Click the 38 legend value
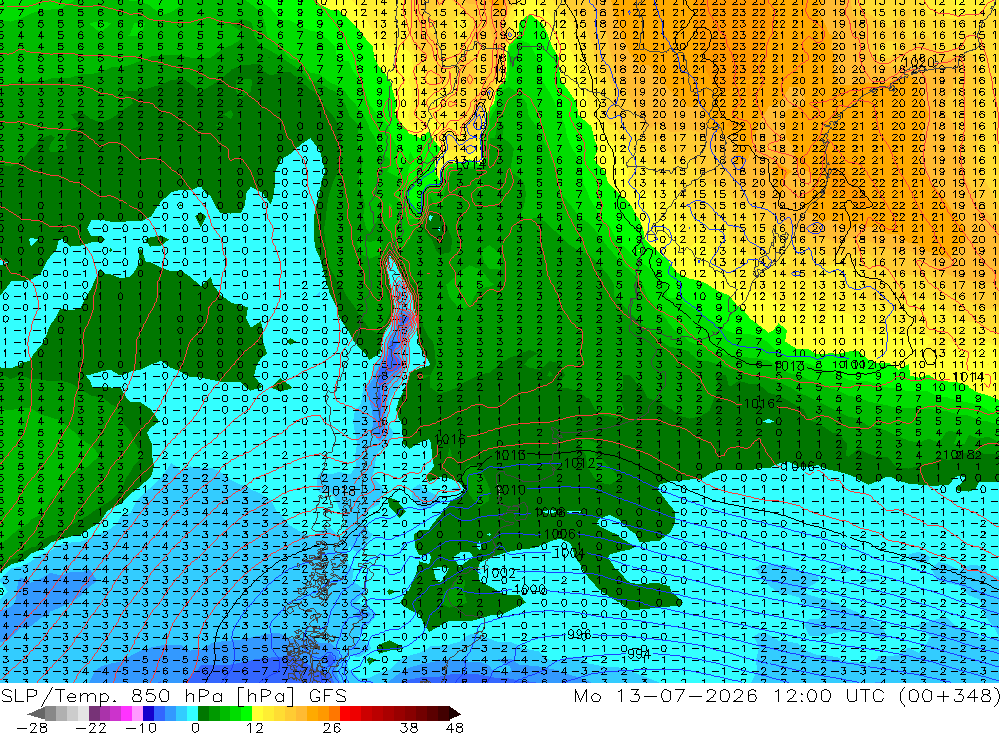The width and height of the screenshot is (1000, 733). coord(408,728)
